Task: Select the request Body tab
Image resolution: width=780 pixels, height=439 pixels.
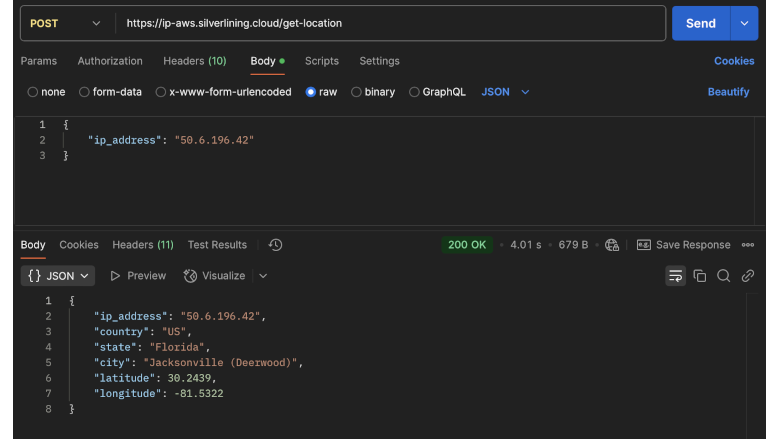Action: (x=267, y=61)
